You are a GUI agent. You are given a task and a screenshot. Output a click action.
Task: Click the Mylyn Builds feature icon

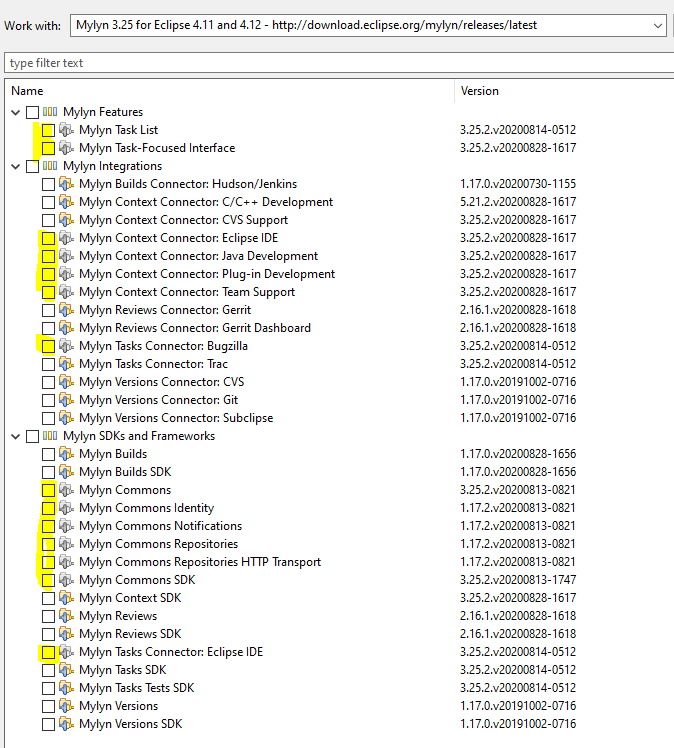(x=66, y=454)
